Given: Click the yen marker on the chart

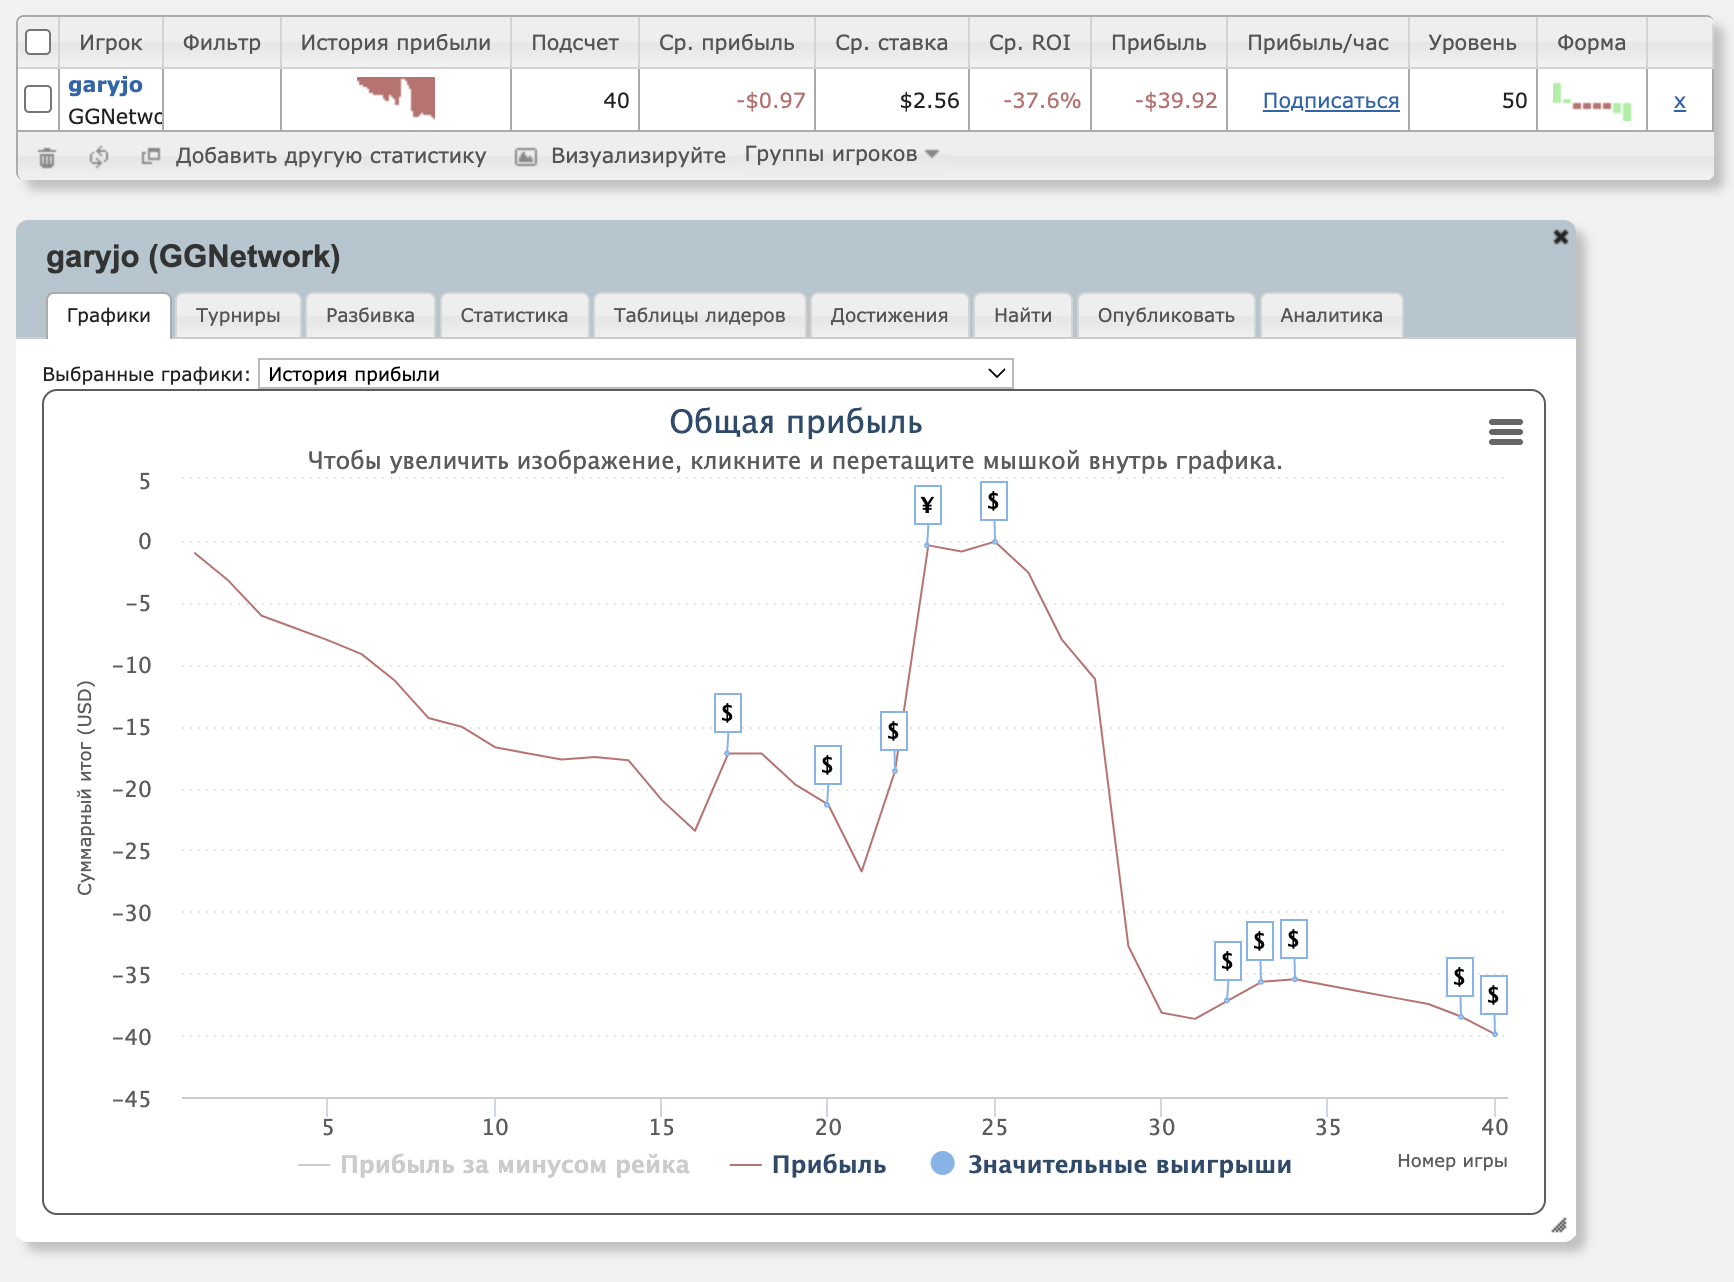Looking at the screenshot, I should pos(927,506).
